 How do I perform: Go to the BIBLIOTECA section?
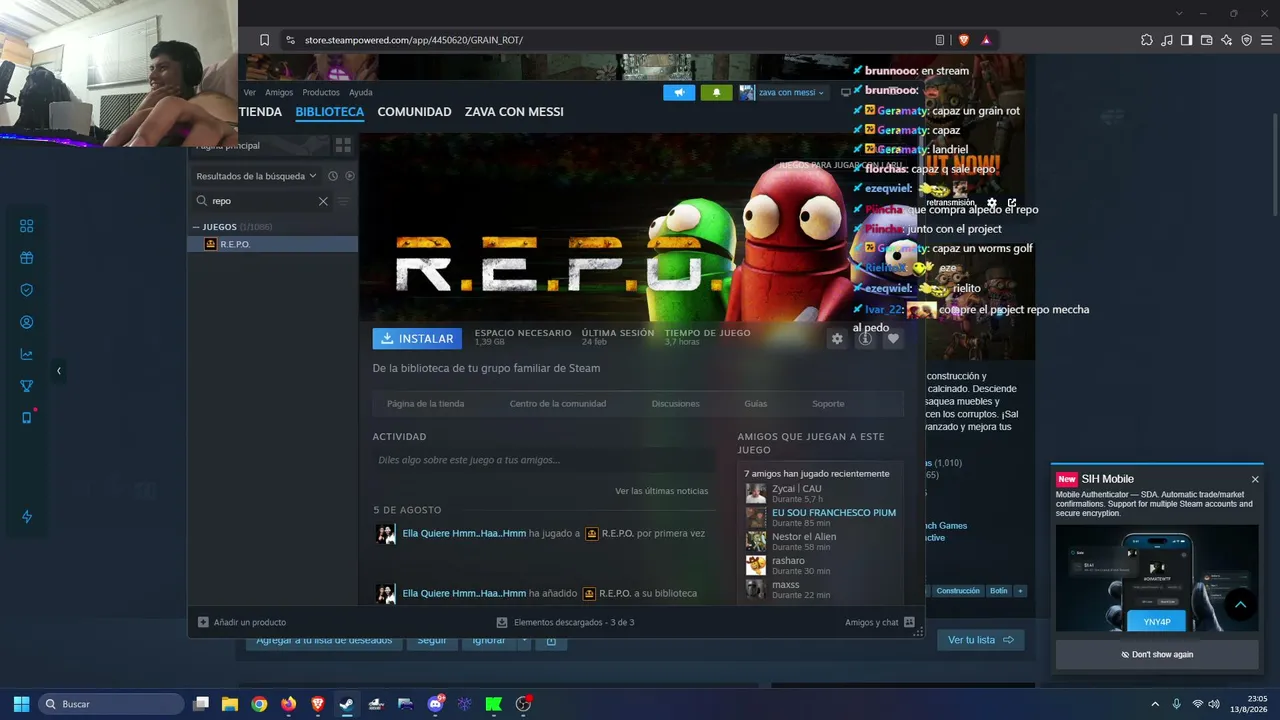point(330,112)
